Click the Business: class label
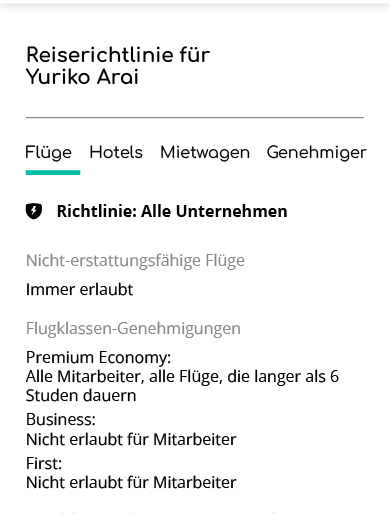391x514 pixels. (x=61, y=419)
